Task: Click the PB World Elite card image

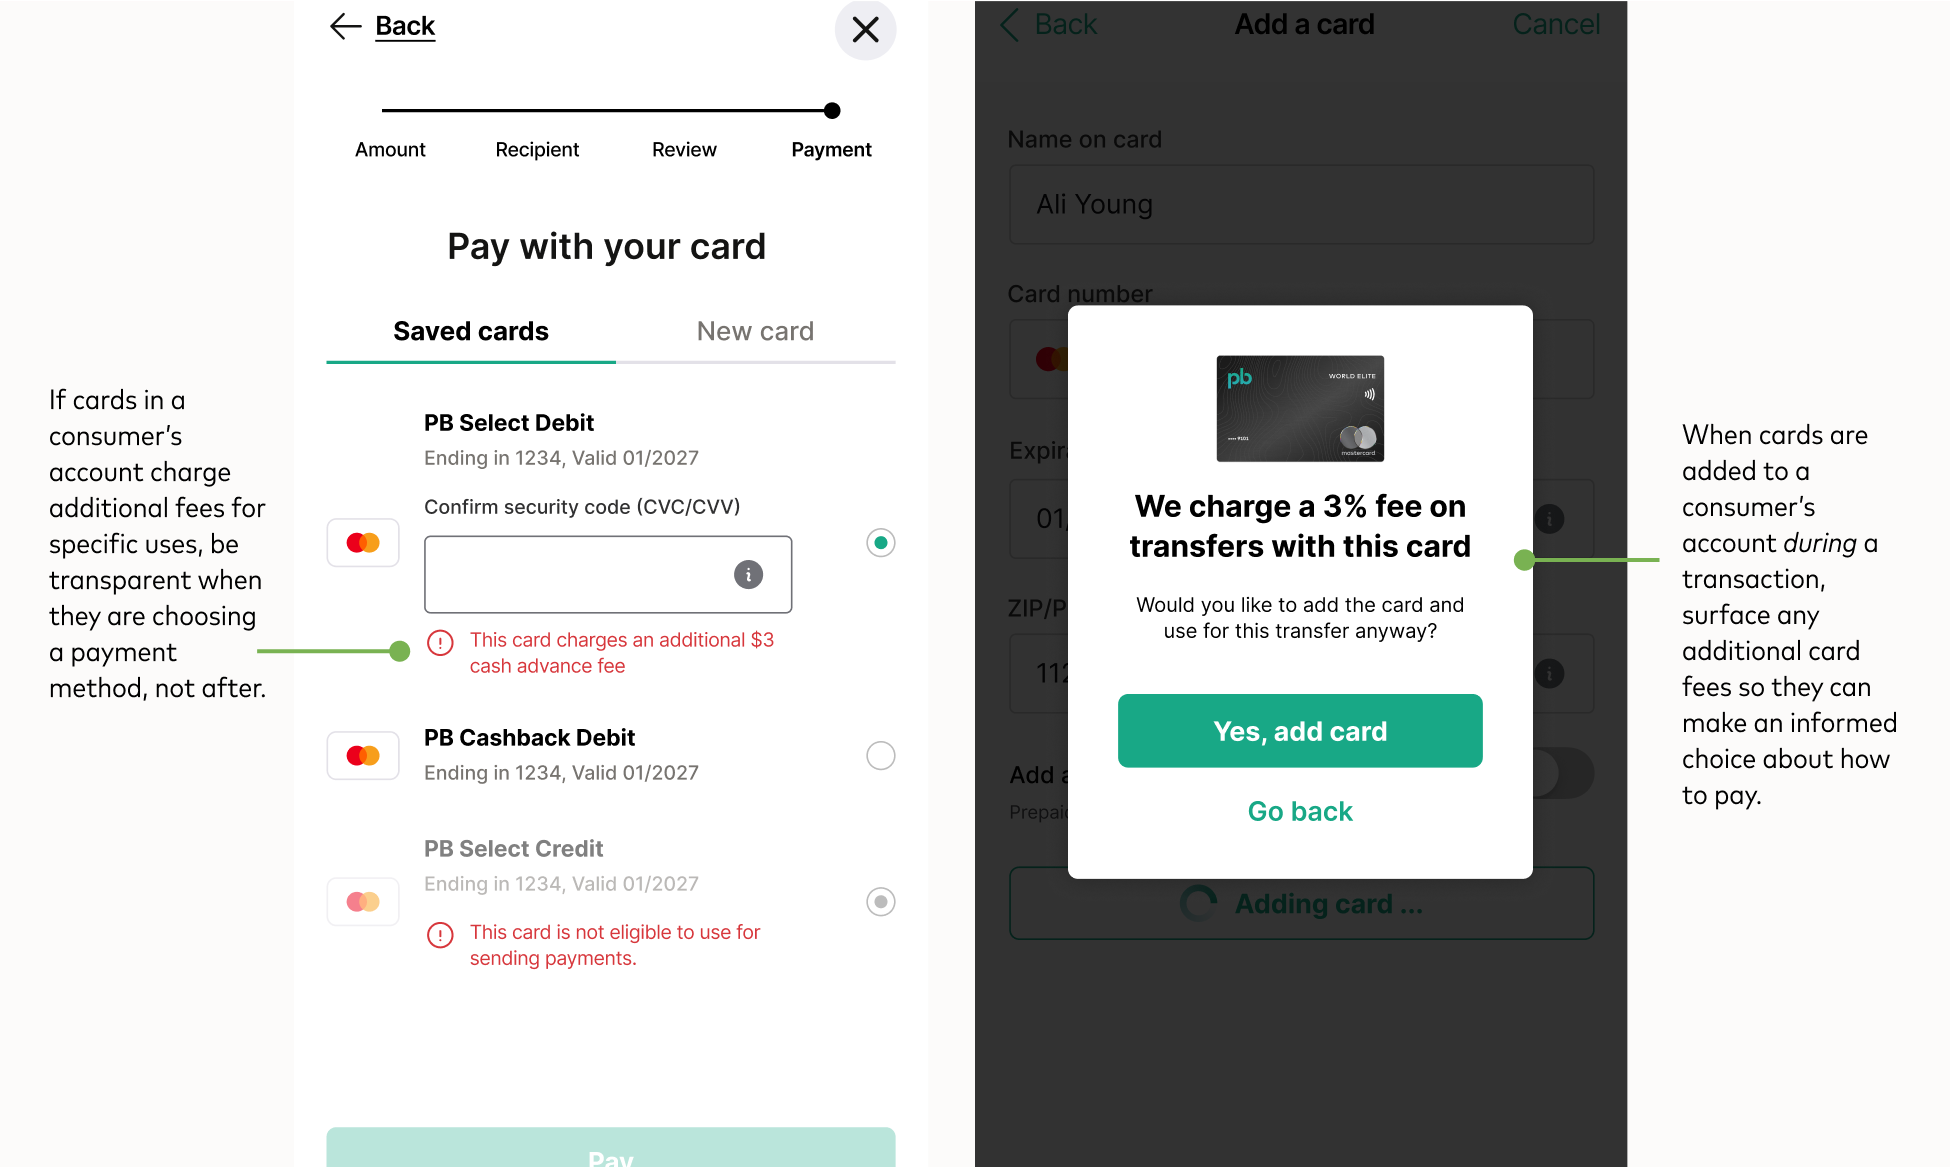Action: (x=1300, y=408)
